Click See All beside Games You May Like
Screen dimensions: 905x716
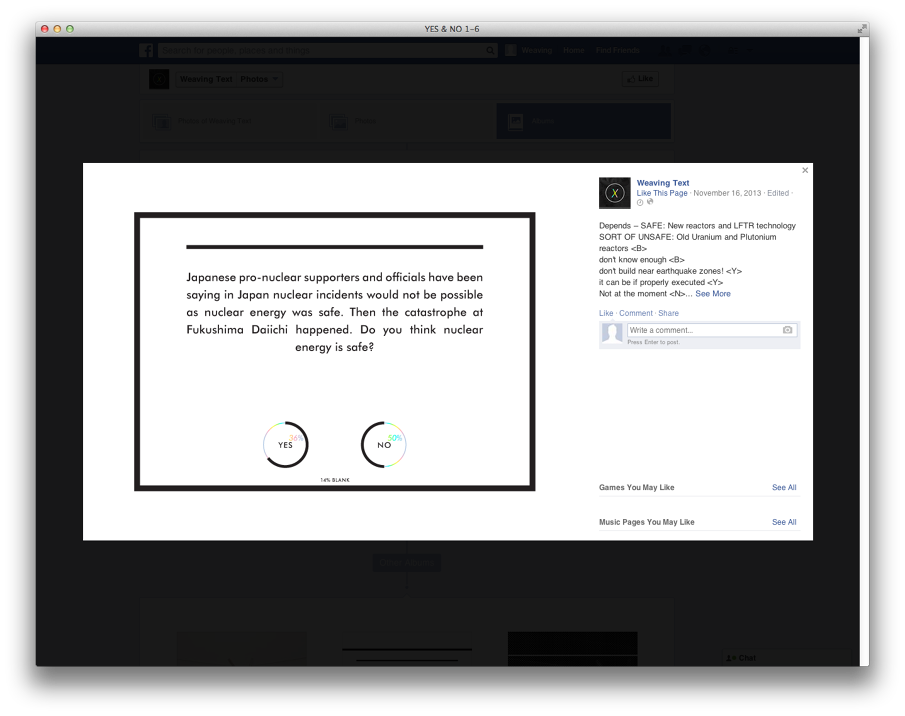(784, 487)
